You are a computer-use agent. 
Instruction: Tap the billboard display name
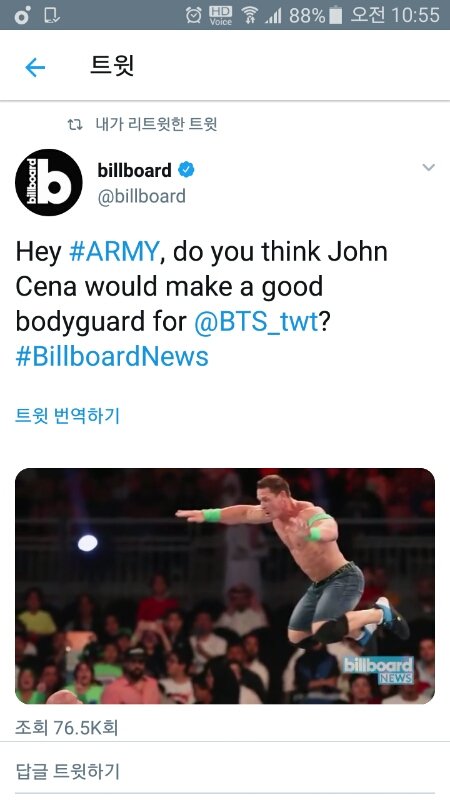[x=134, y=170]
